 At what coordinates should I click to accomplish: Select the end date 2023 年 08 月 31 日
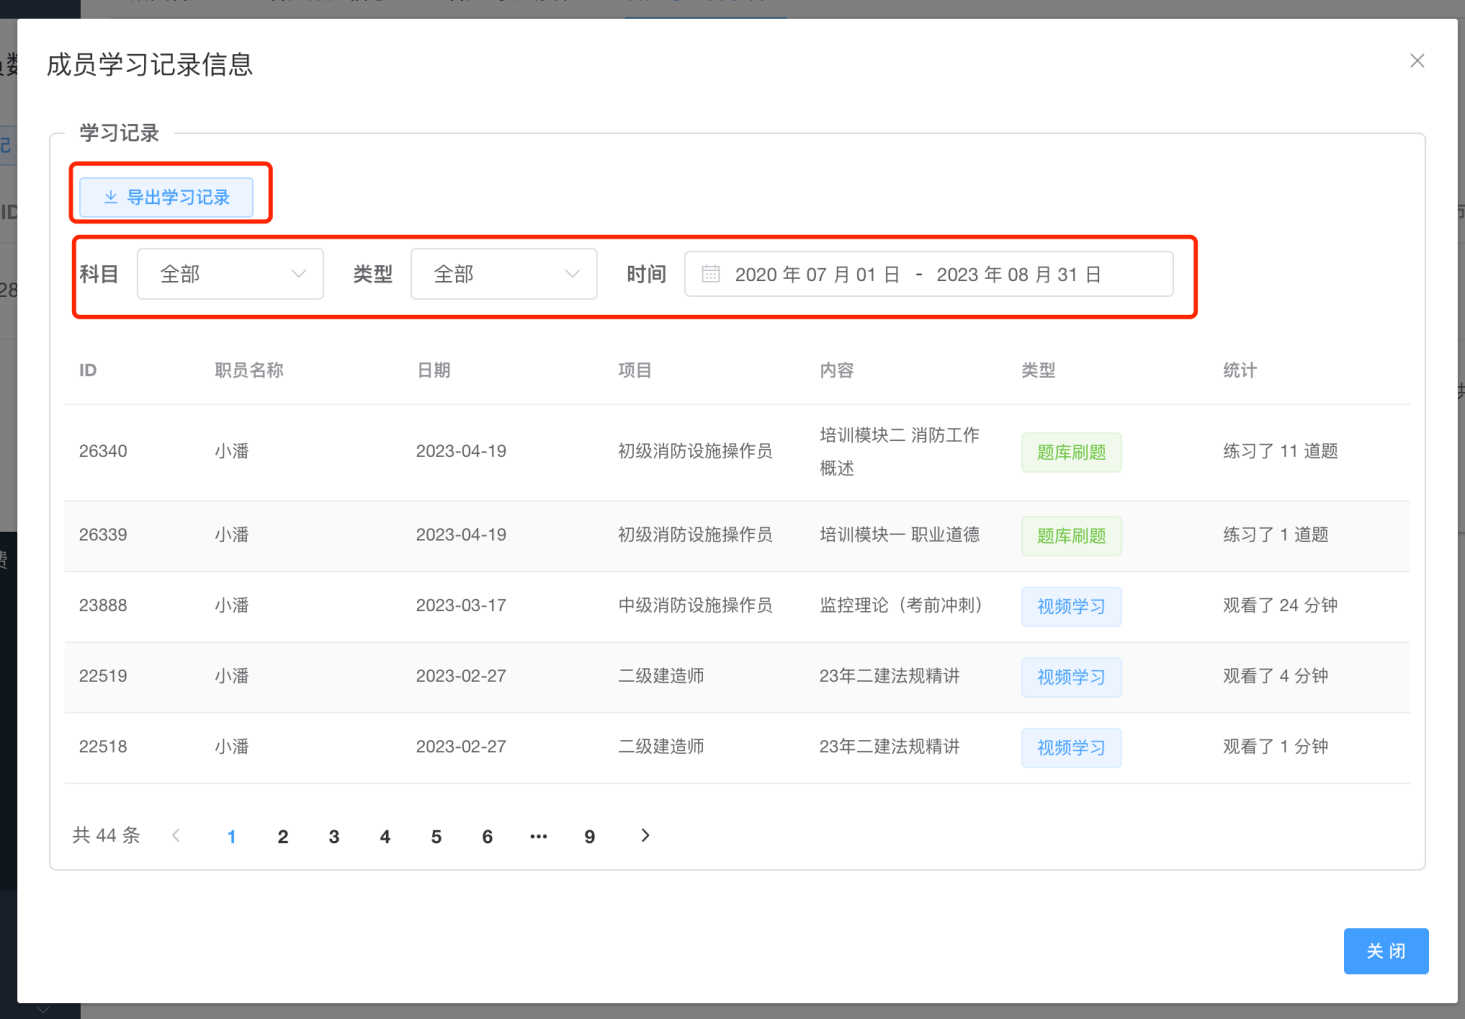(x=1018, y=275)
